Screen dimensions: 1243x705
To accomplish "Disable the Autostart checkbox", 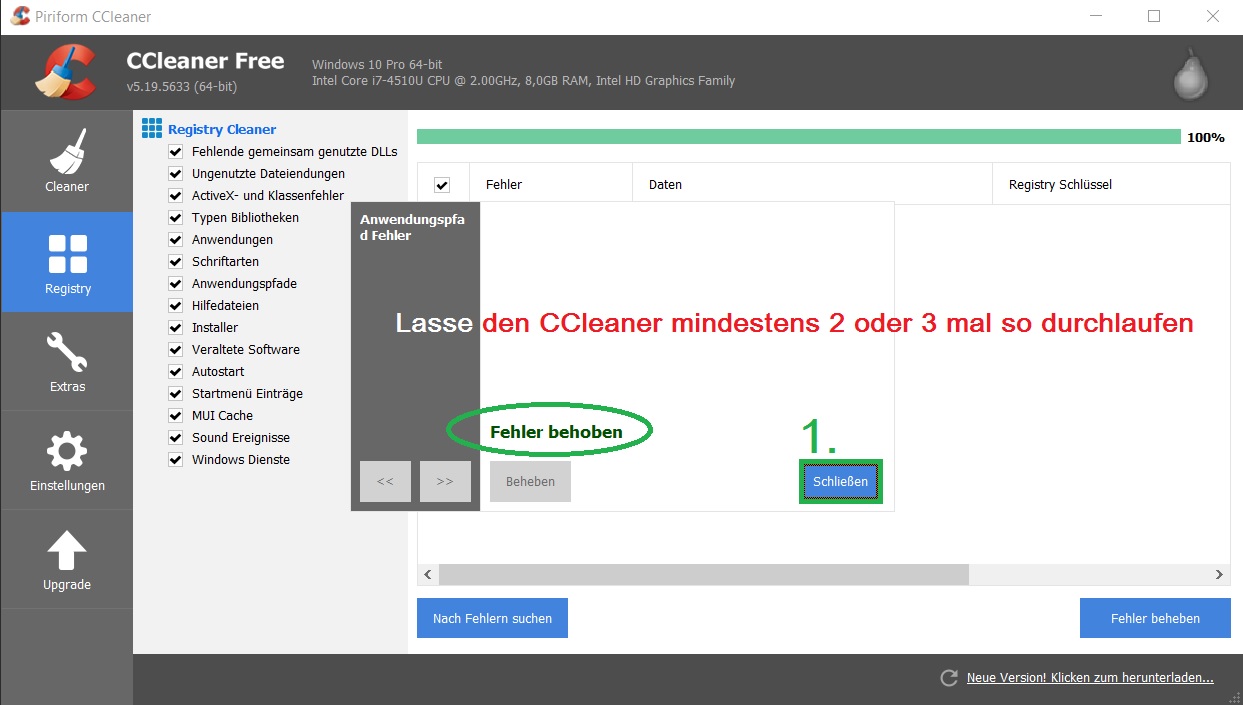I will pyautogui.click(x=176, y=372).
